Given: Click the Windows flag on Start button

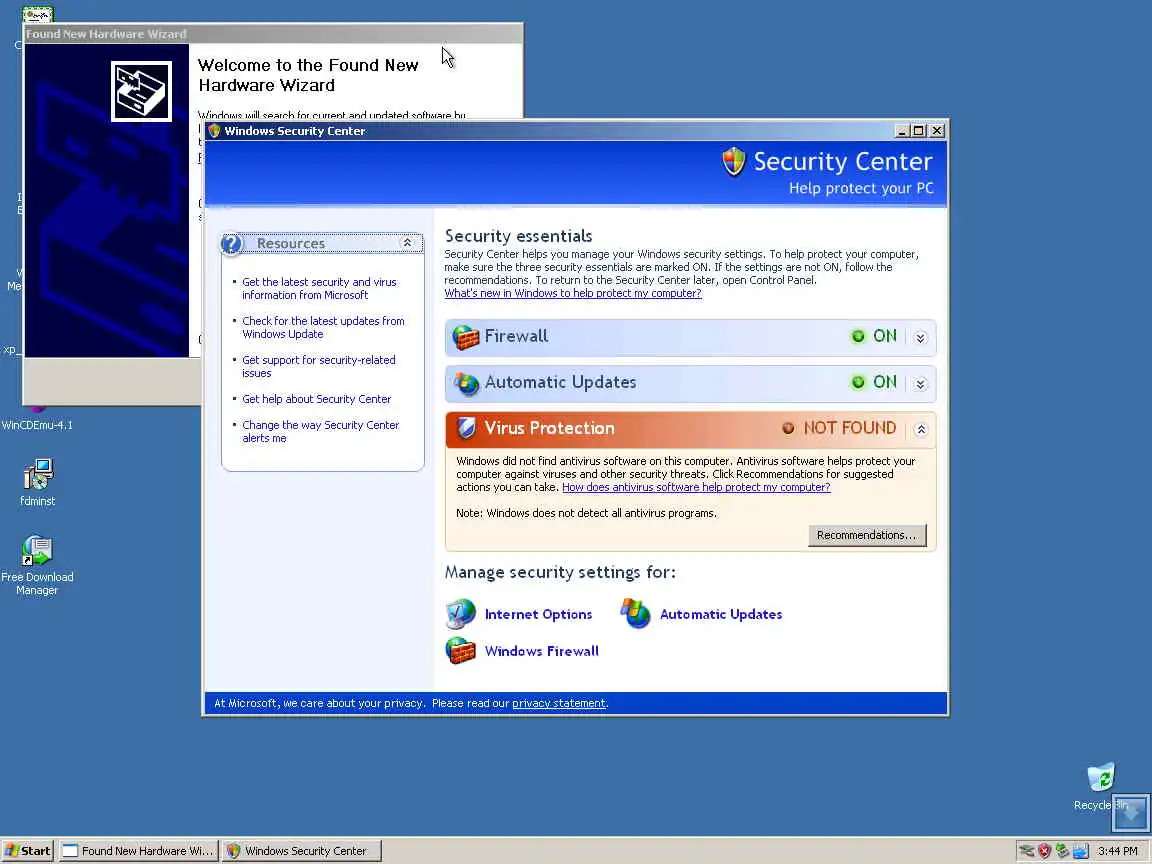Looking at the screenshot, I should pyautogui.click(x=11, y=851).
